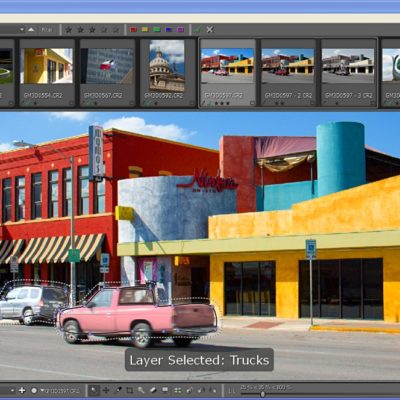Apply the purple color label
Screen dimensions: 400x400
(x=180, y=30)
